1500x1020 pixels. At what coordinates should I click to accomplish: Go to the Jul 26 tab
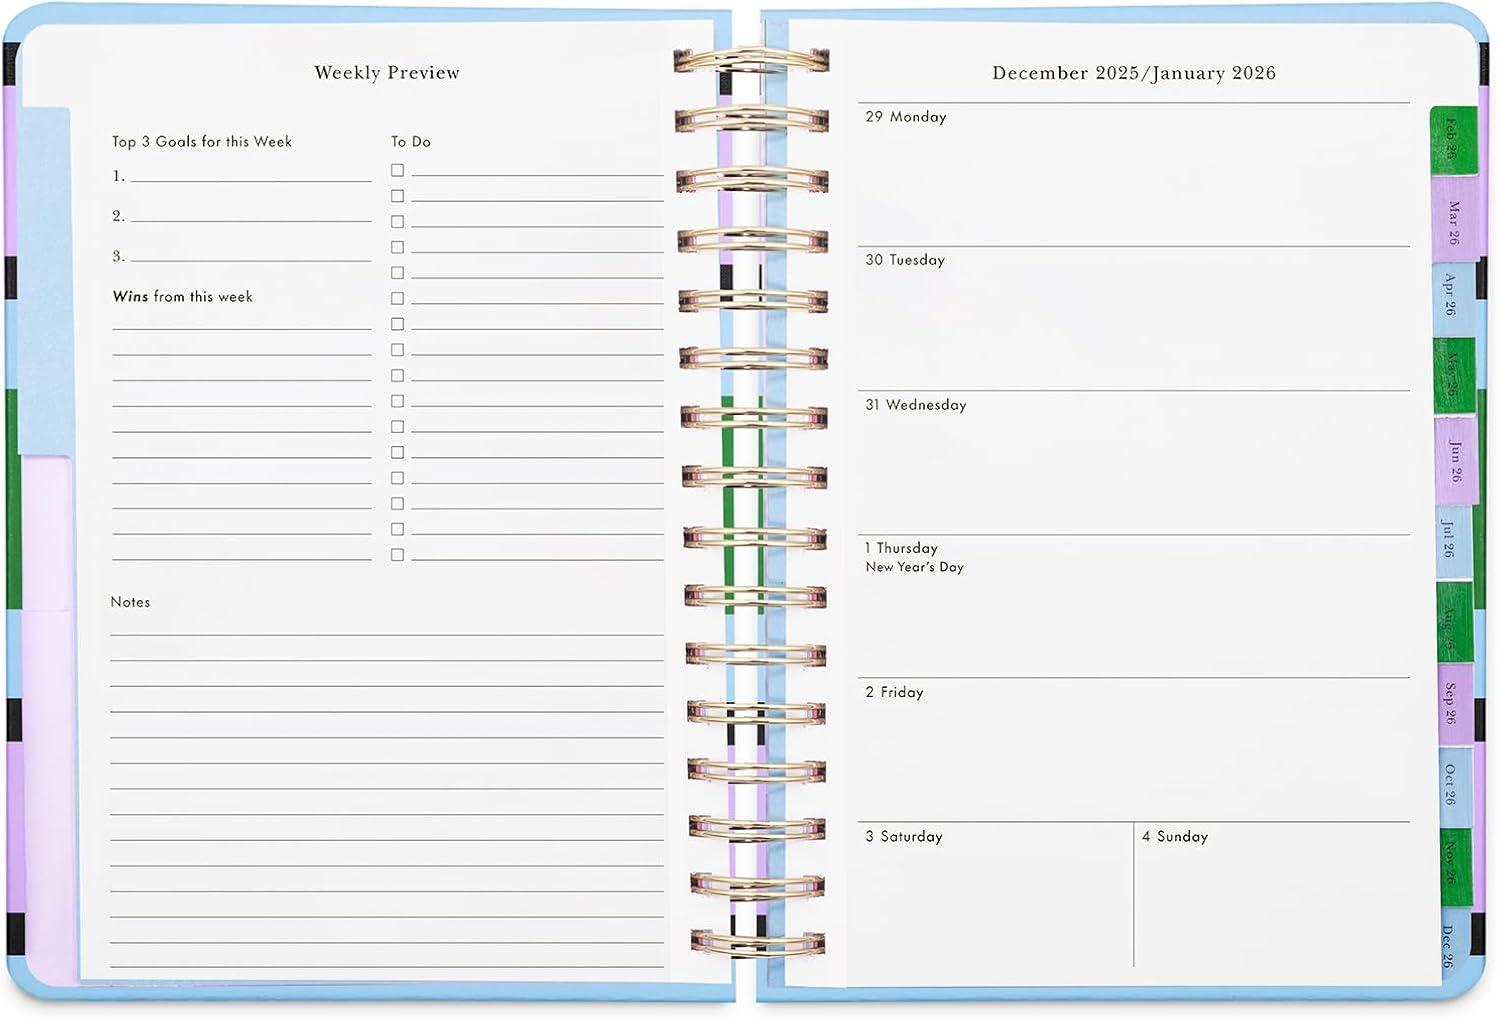[1449, 538]
